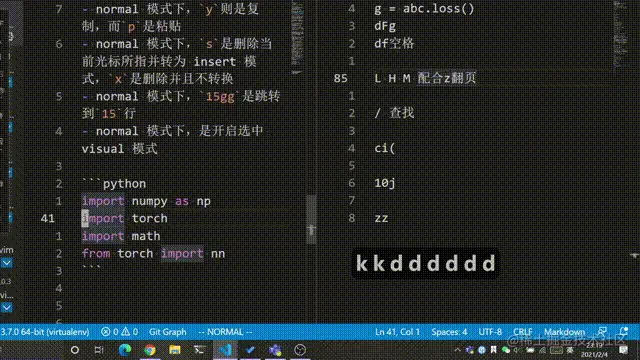The height and width of the screenshot is (360, 640).
Task: Click the 'import math' line
Action: [121, 236]
